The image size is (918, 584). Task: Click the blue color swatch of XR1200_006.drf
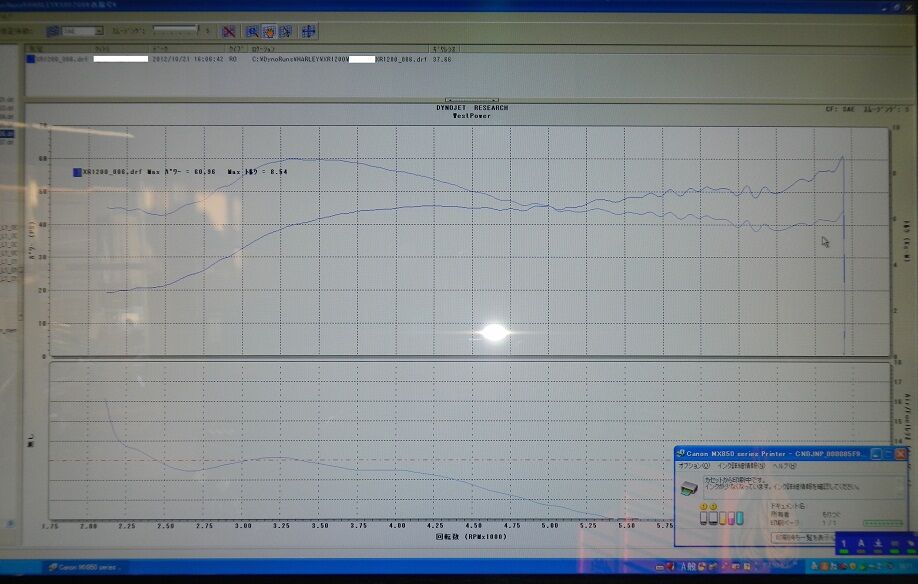30,59
